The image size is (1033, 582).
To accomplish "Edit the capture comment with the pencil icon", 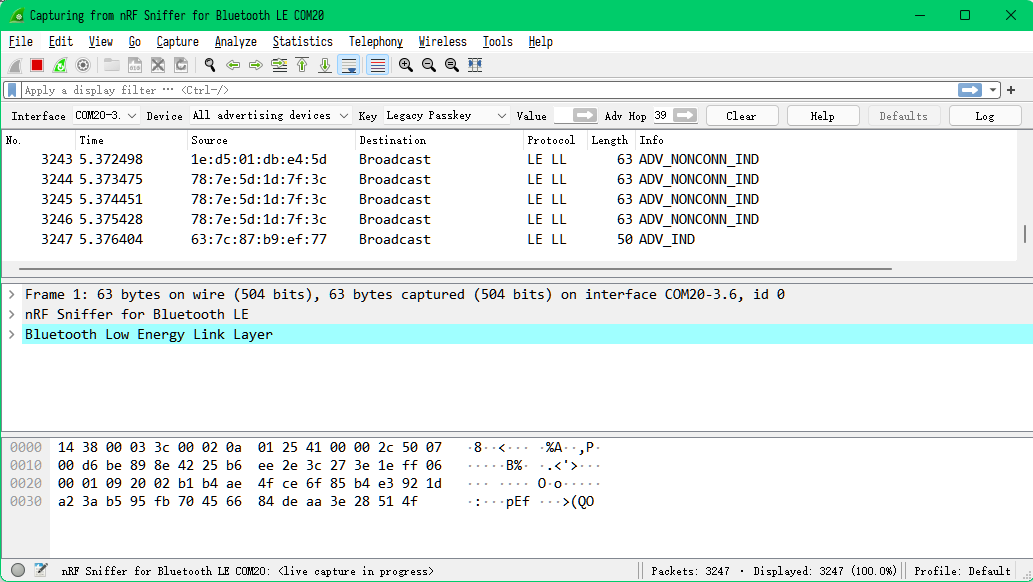I will [39, 569].
